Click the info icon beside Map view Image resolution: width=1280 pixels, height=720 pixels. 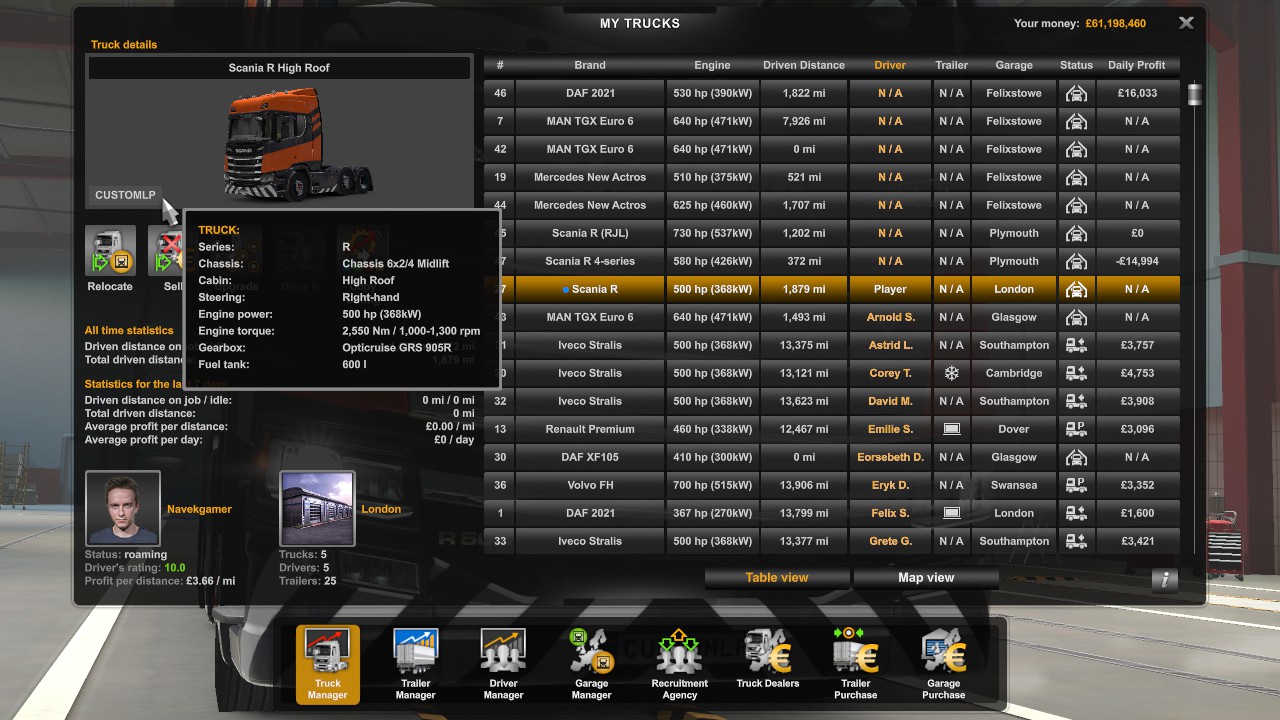[x=1164, y=579]
